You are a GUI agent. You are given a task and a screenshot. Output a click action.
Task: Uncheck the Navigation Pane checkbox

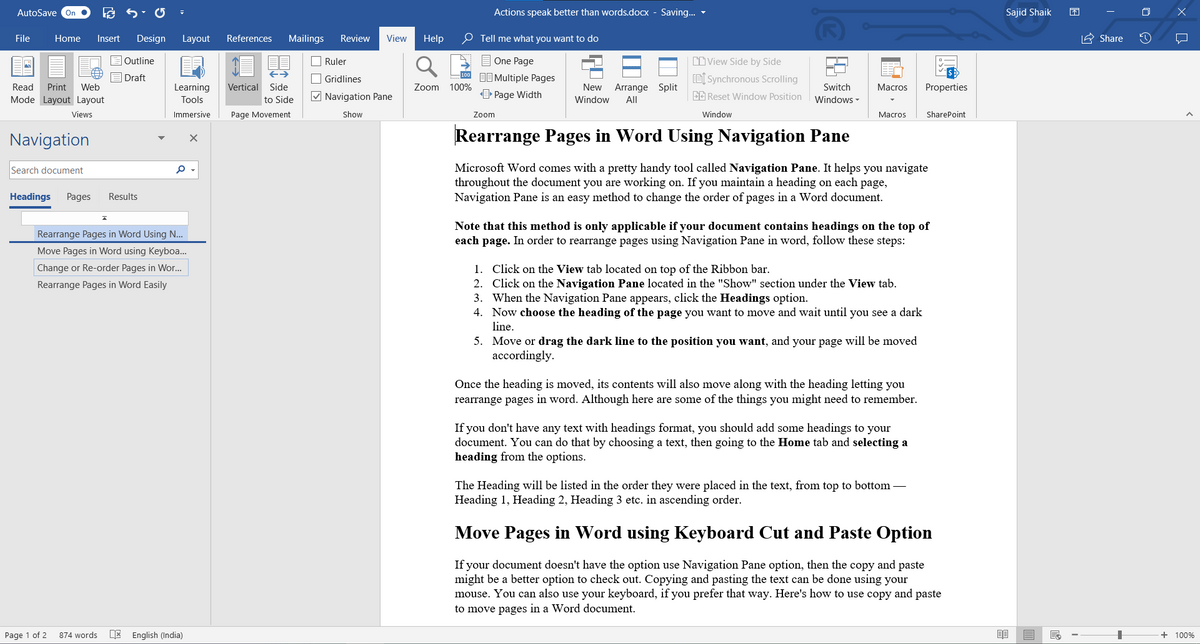click(x=317, y=97)
